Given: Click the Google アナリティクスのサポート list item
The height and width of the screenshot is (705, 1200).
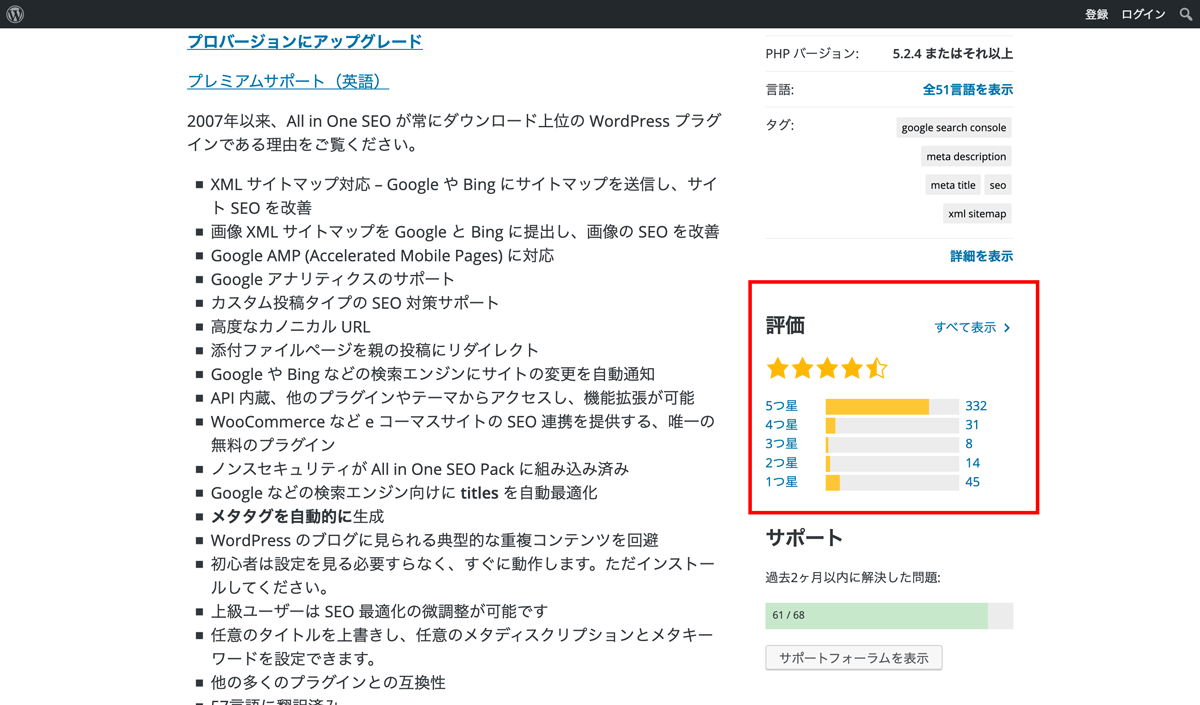Looking at the screenshot, I should click(x=333, y=278).
